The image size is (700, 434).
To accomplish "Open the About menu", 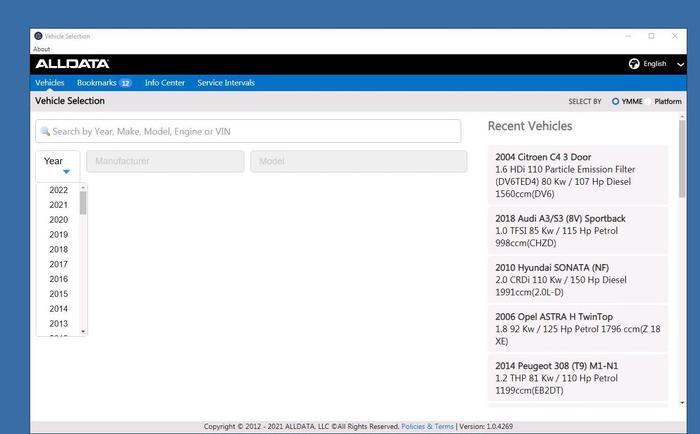I will click(41, 49).
